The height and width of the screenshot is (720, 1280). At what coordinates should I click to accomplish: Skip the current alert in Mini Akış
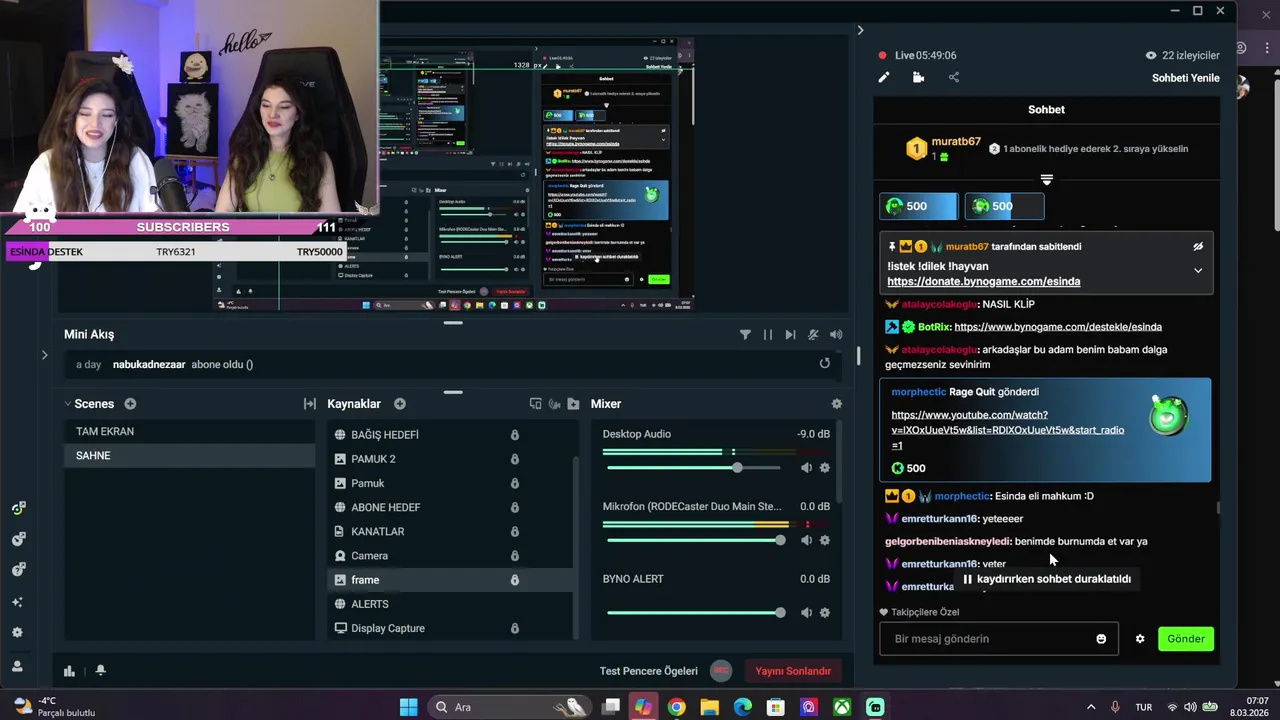pos(790,335)
